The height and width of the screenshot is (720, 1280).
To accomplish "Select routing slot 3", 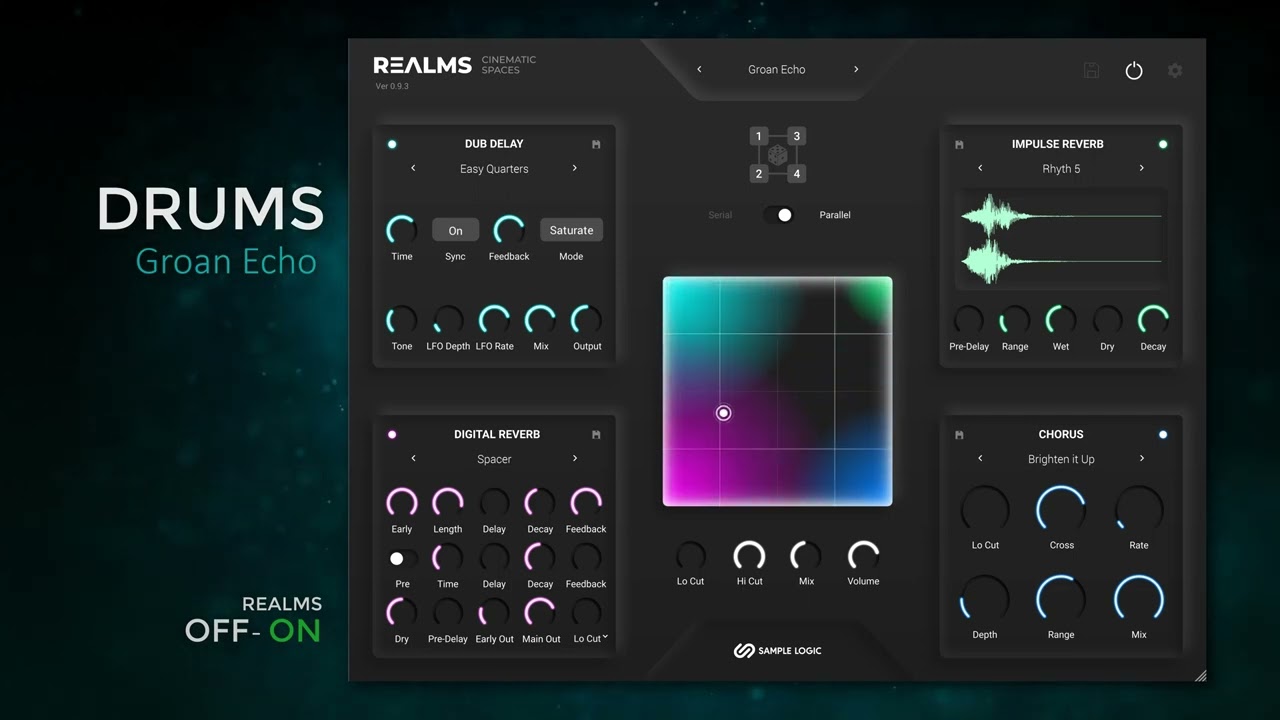I will click(796, 136).
